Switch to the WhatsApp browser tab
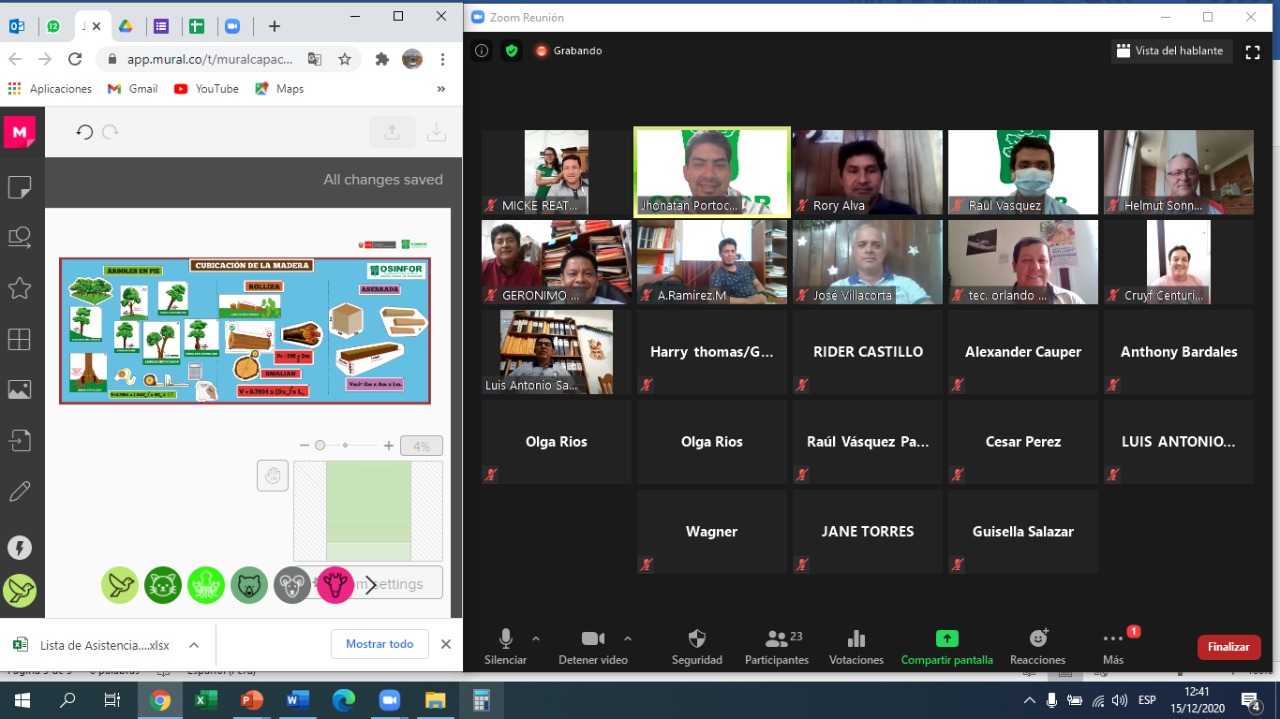Screen dimensions: 1280x719 tap(53, 26)
